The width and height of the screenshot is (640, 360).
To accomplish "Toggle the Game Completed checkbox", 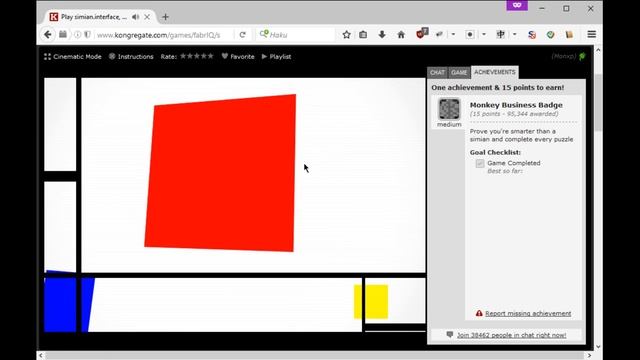I will click(x=480, y=163).
